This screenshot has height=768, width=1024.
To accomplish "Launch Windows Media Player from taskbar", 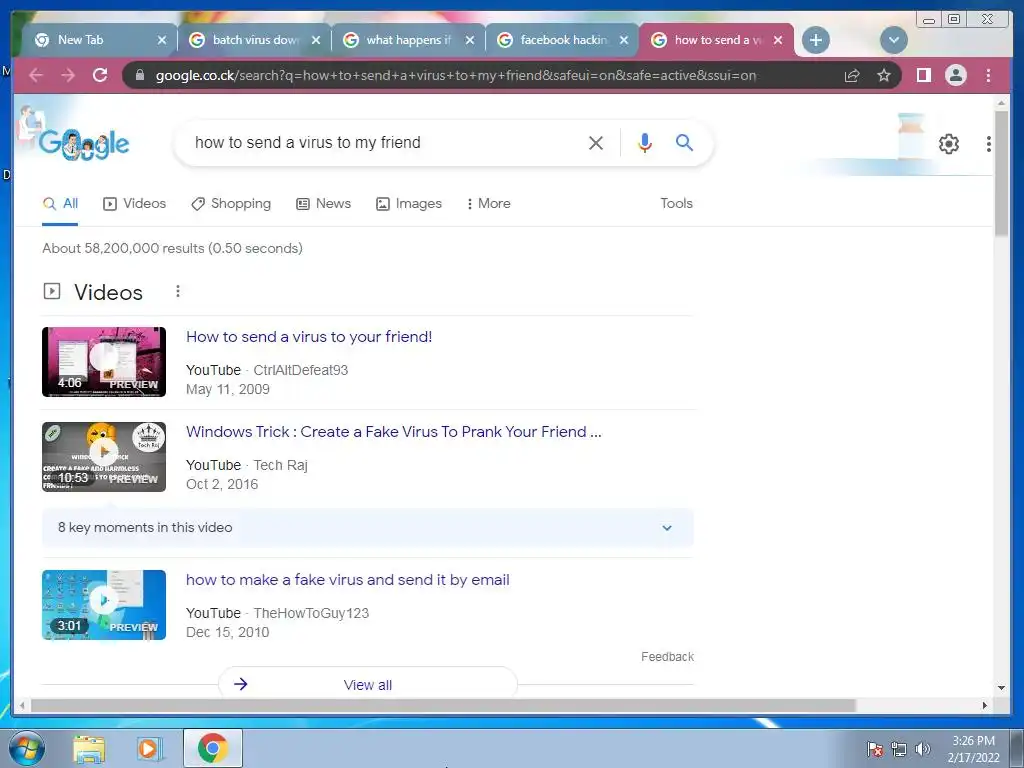I will [149, 749].
